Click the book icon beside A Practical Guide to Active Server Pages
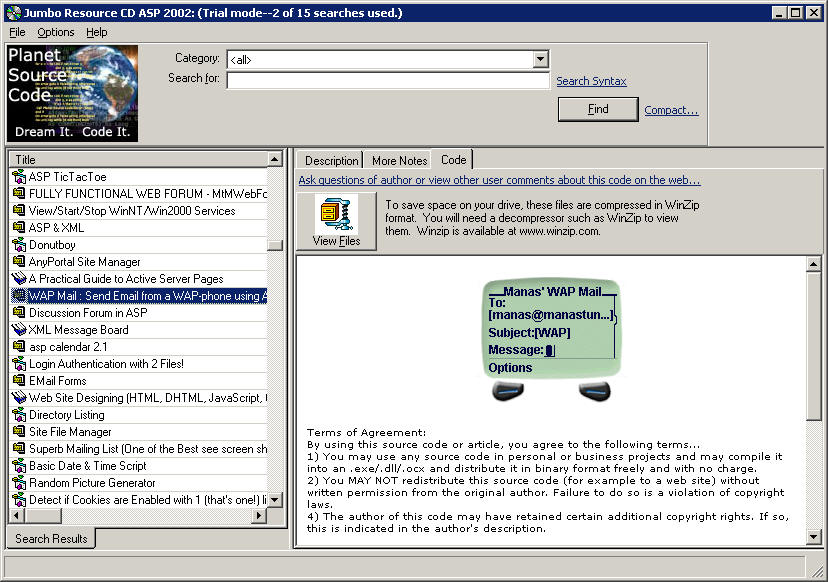This screenshot has width=828, height=582. pos(19,278)
